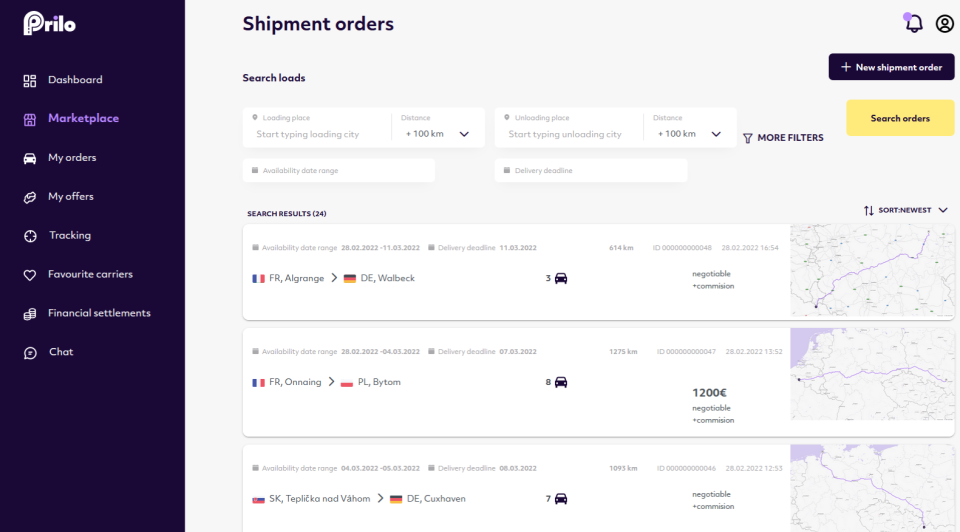
Task: Expand unloading place distance dropdown
Action: click(716, 134)
